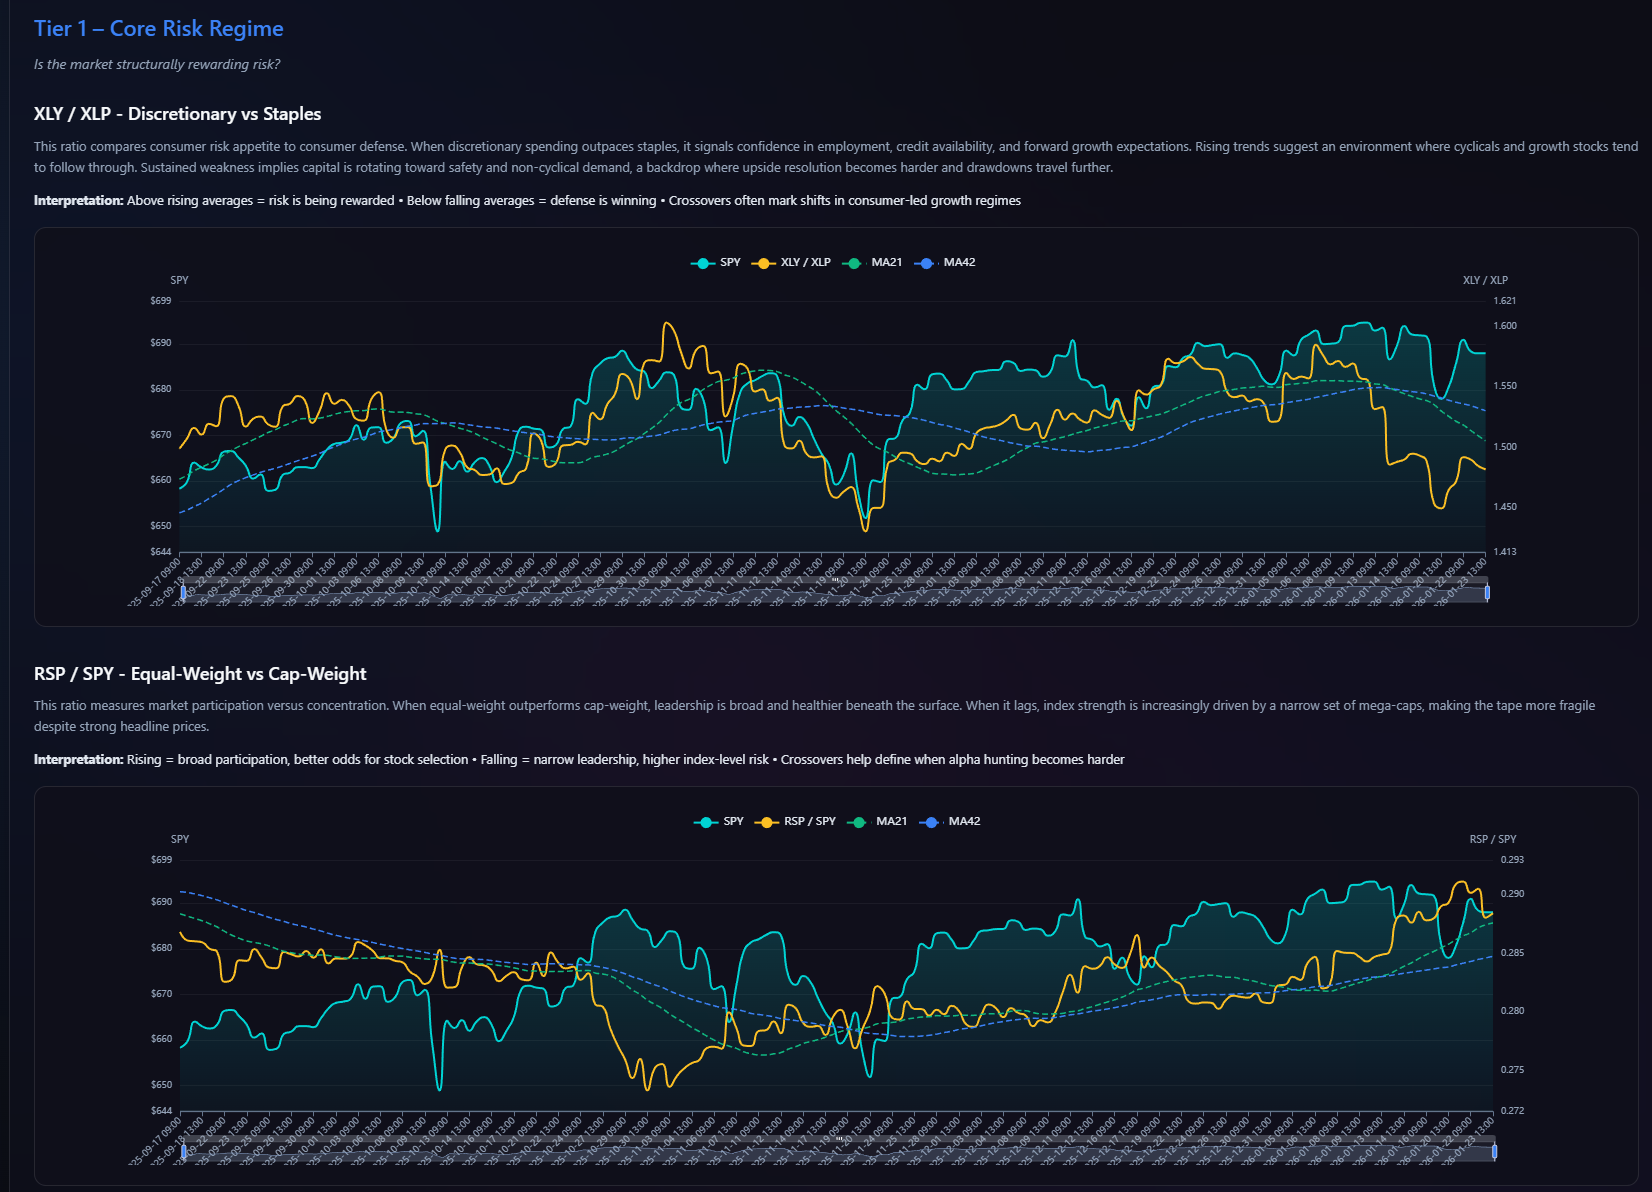Click the center grip of RSP / SPY zoom bar
This screenshot has width=1652, height=1192.
[x=838, y=1140]
